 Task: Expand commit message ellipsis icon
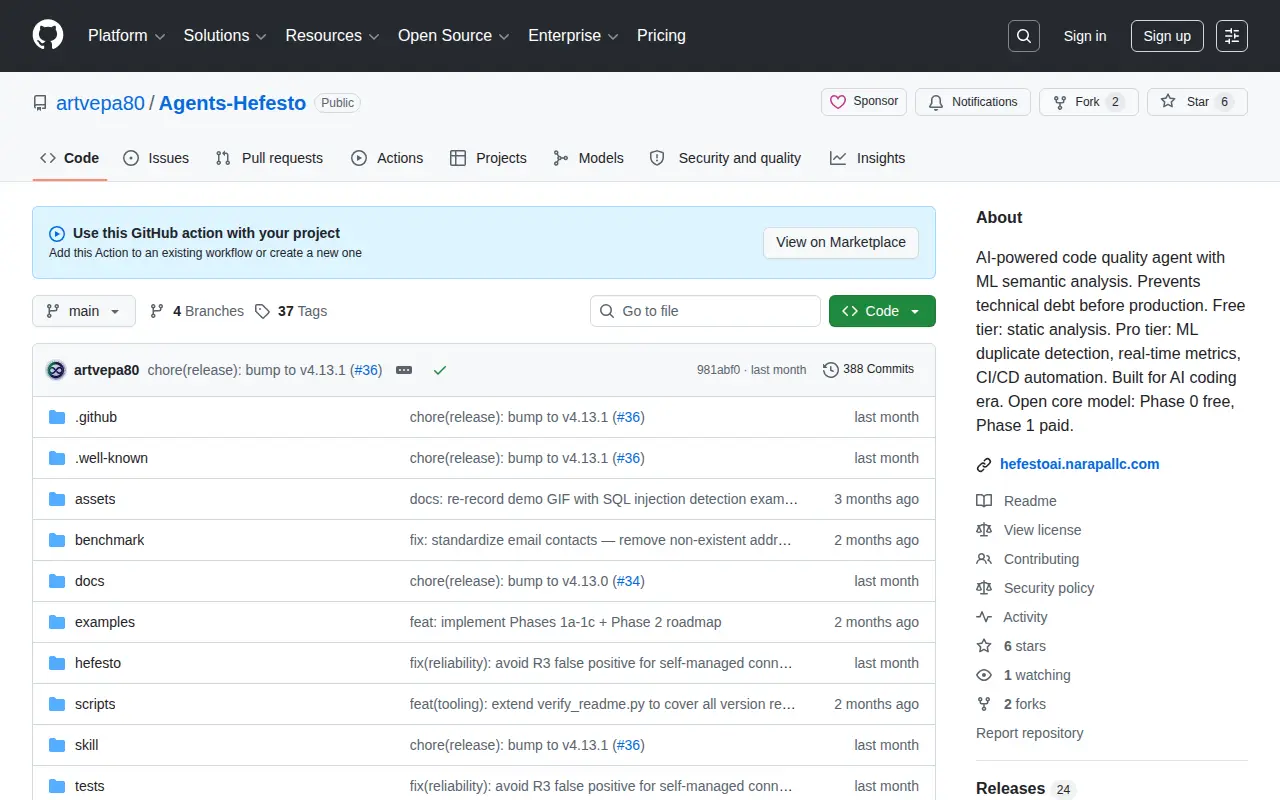(x=404, y=370)
